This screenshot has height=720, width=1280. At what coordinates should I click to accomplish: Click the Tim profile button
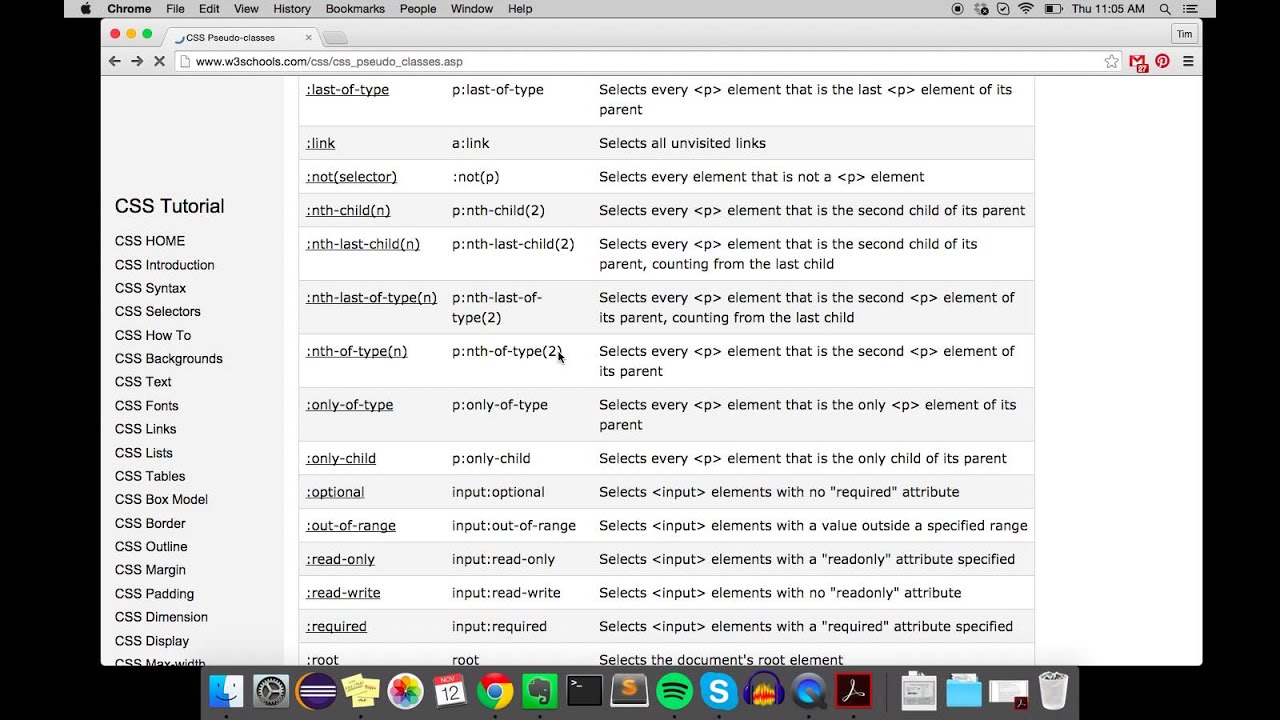(1185, 33)
